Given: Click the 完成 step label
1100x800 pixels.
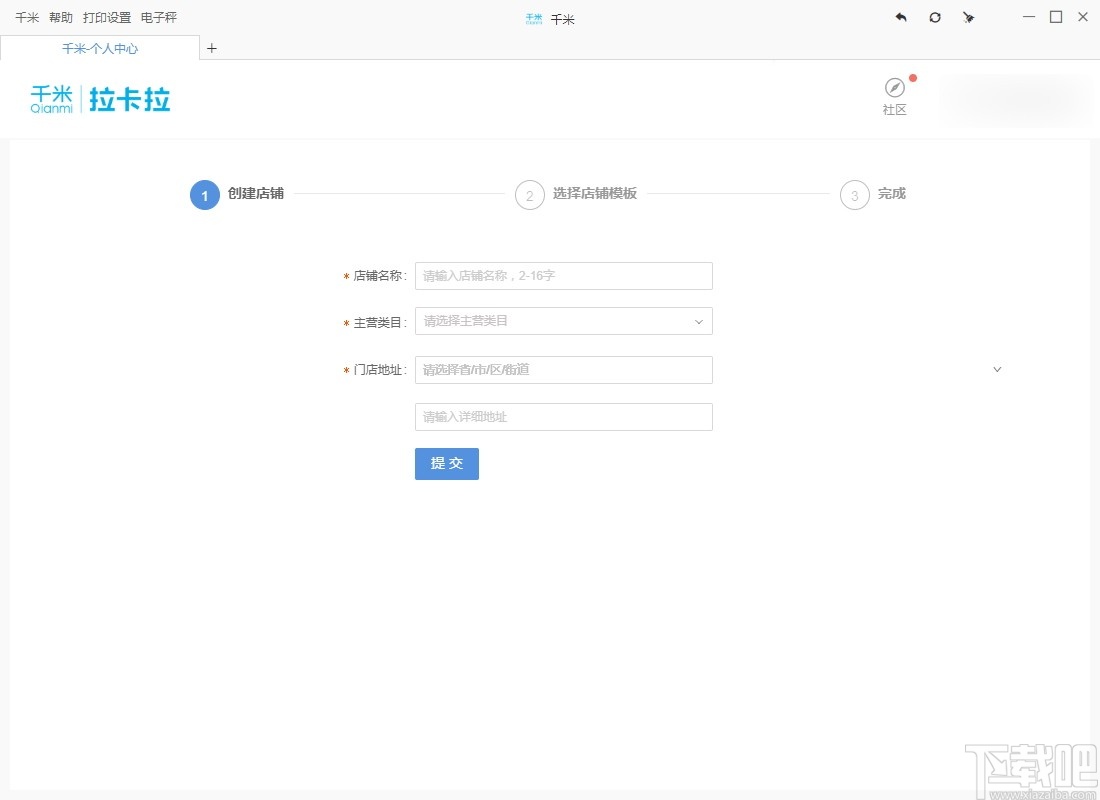Looking at the screenshot, I should click(x=892, y=194).
